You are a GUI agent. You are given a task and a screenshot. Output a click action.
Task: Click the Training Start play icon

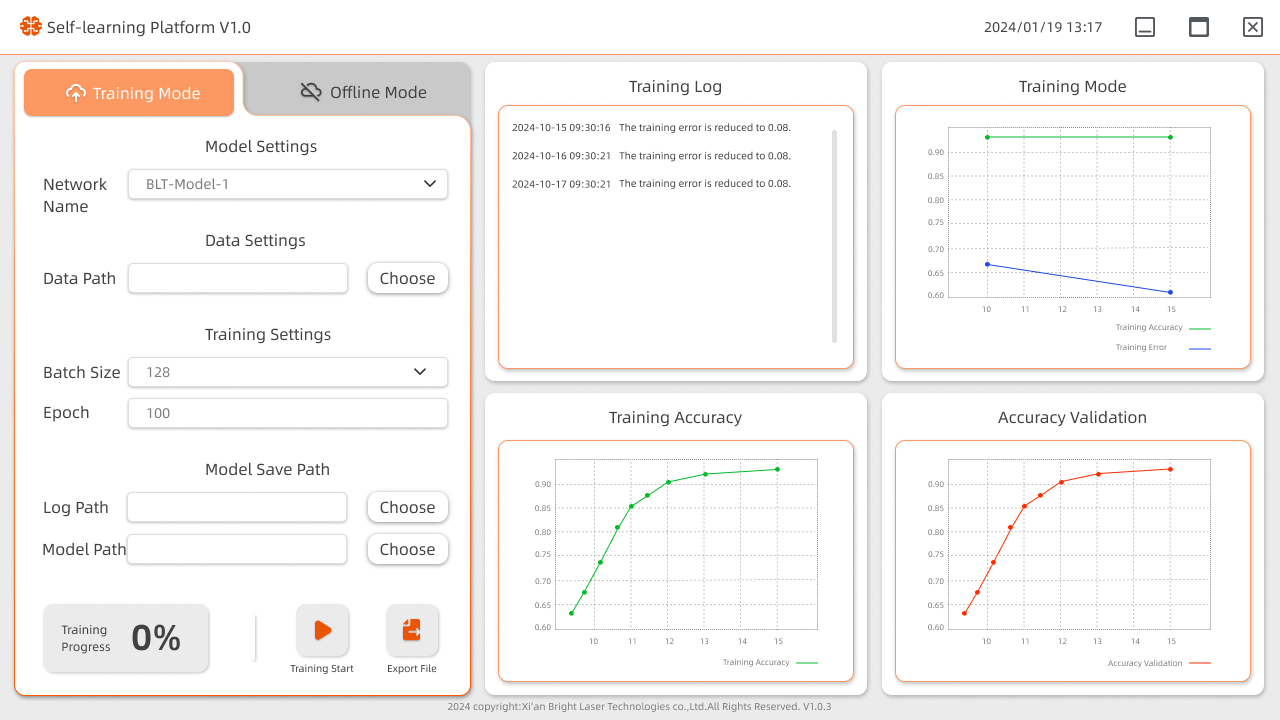pos(322,631)
